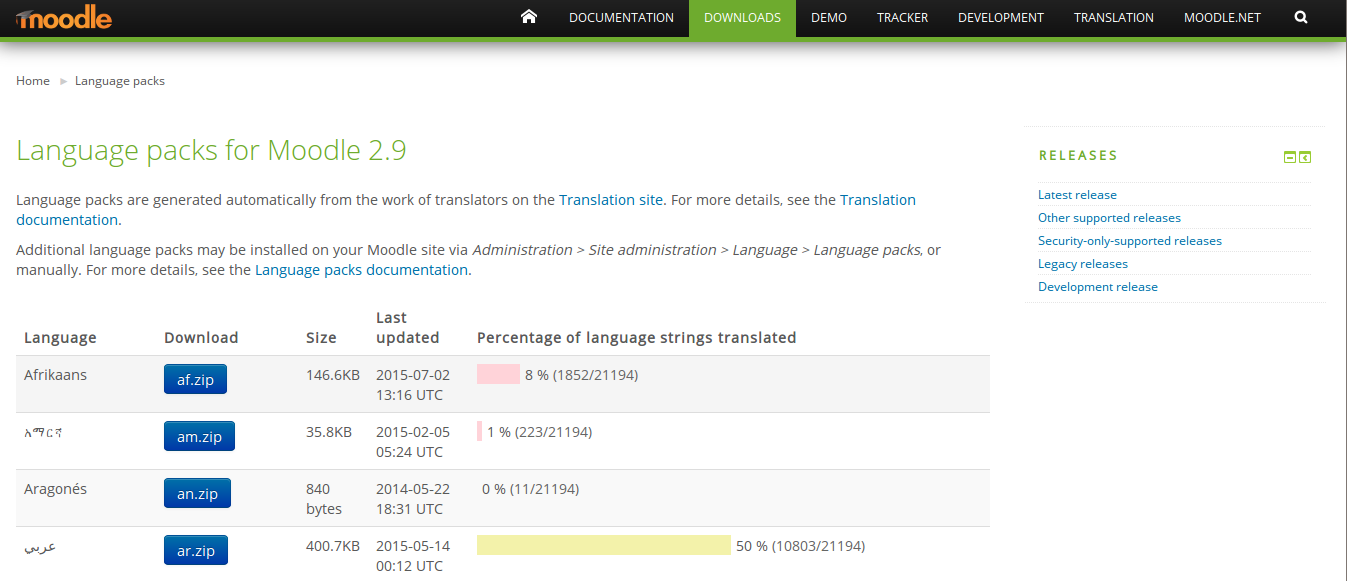
Task: Click the am.zip 1% progress bar
Action: pos(479,432)
